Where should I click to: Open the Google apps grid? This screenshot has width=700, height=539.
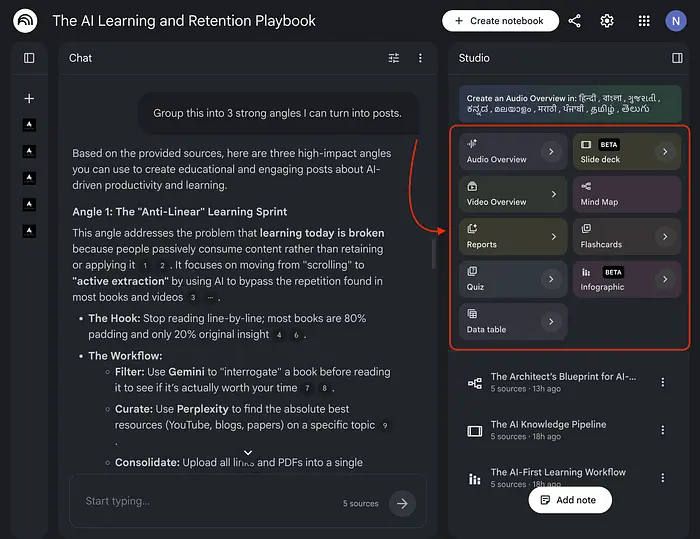coord(644,21)
